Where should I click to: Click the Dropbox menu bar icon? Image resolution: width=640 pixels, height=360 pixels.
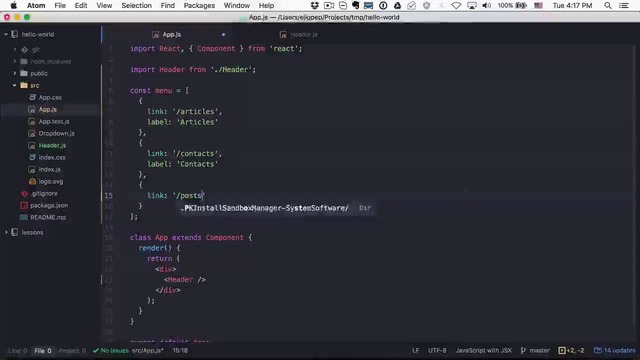pos(315,5)
